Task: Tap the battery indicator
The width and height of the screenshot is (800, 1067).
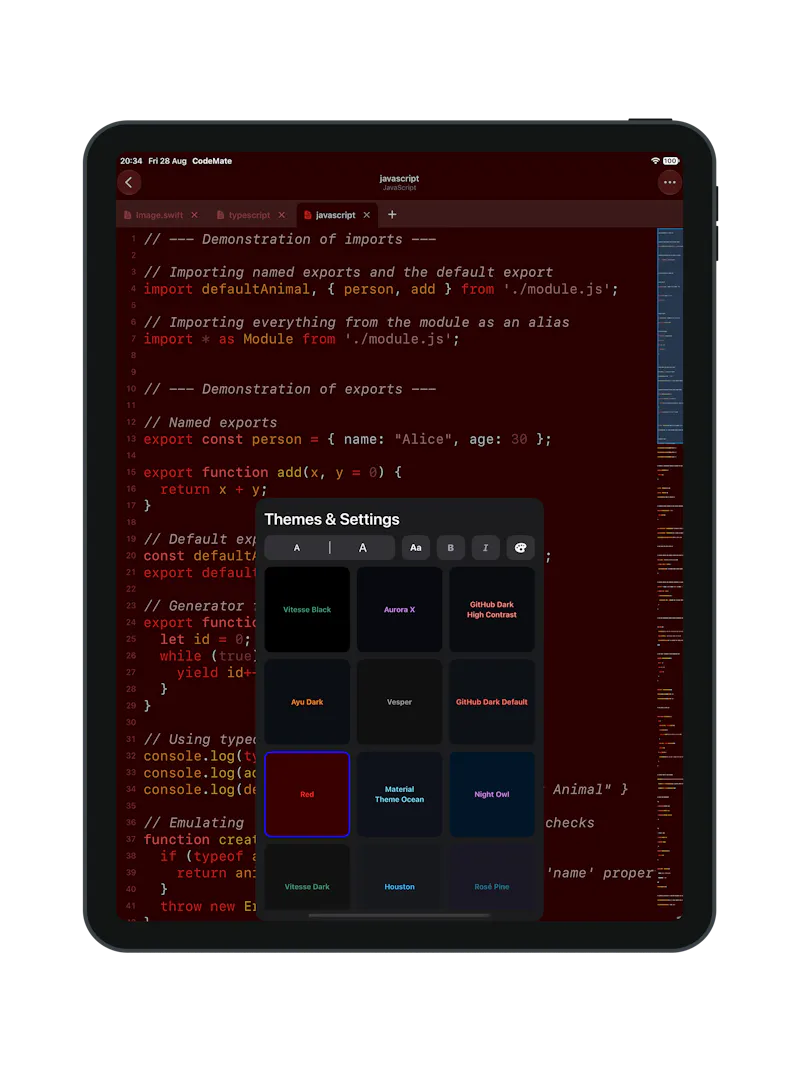Action: click(671, 161)
